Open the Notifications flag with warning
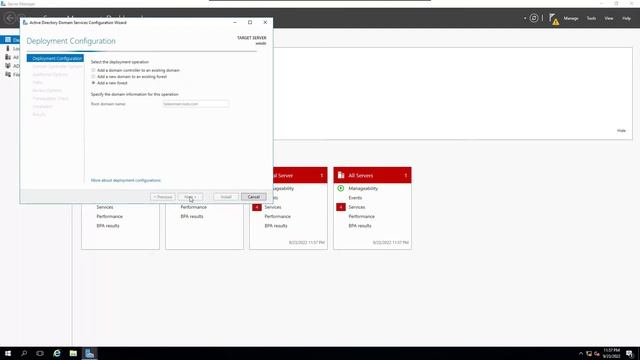This screenshot has width=640, height=360. coord(553,19)
